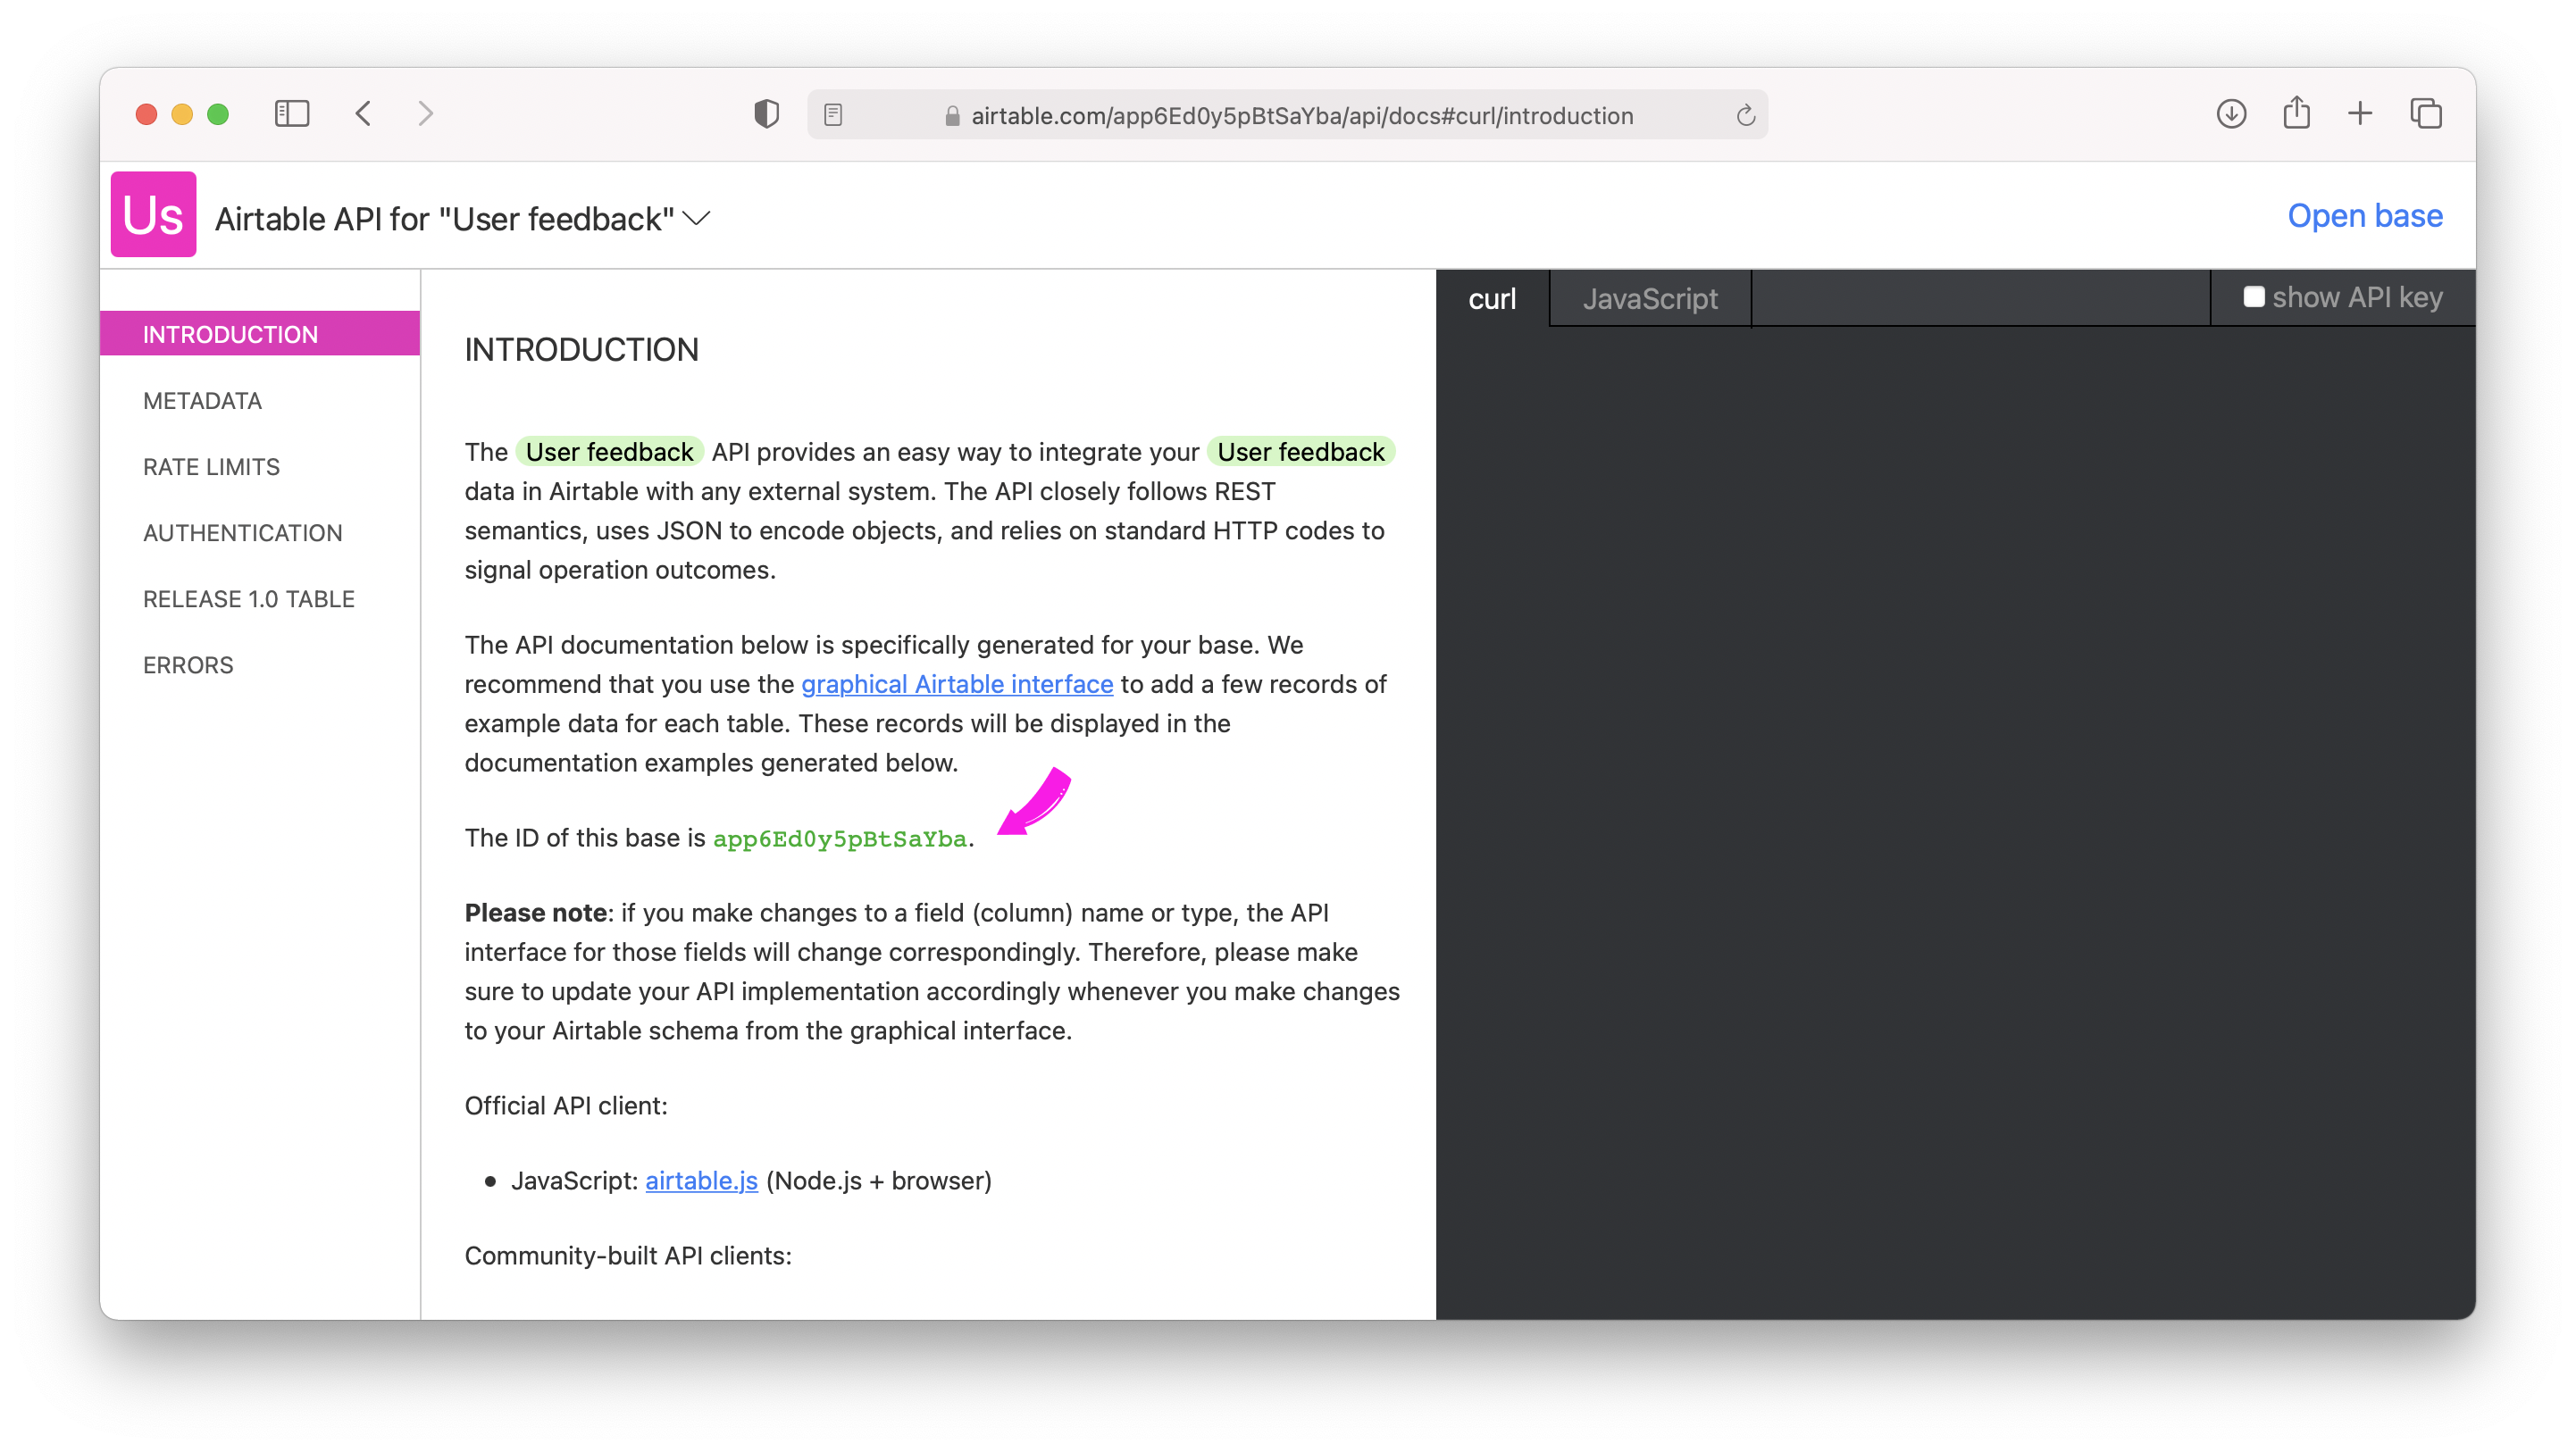This screenshot has height=1452, width=2576.
Task: Click the second User feedback highlighted label
Action: [1300, 452]
